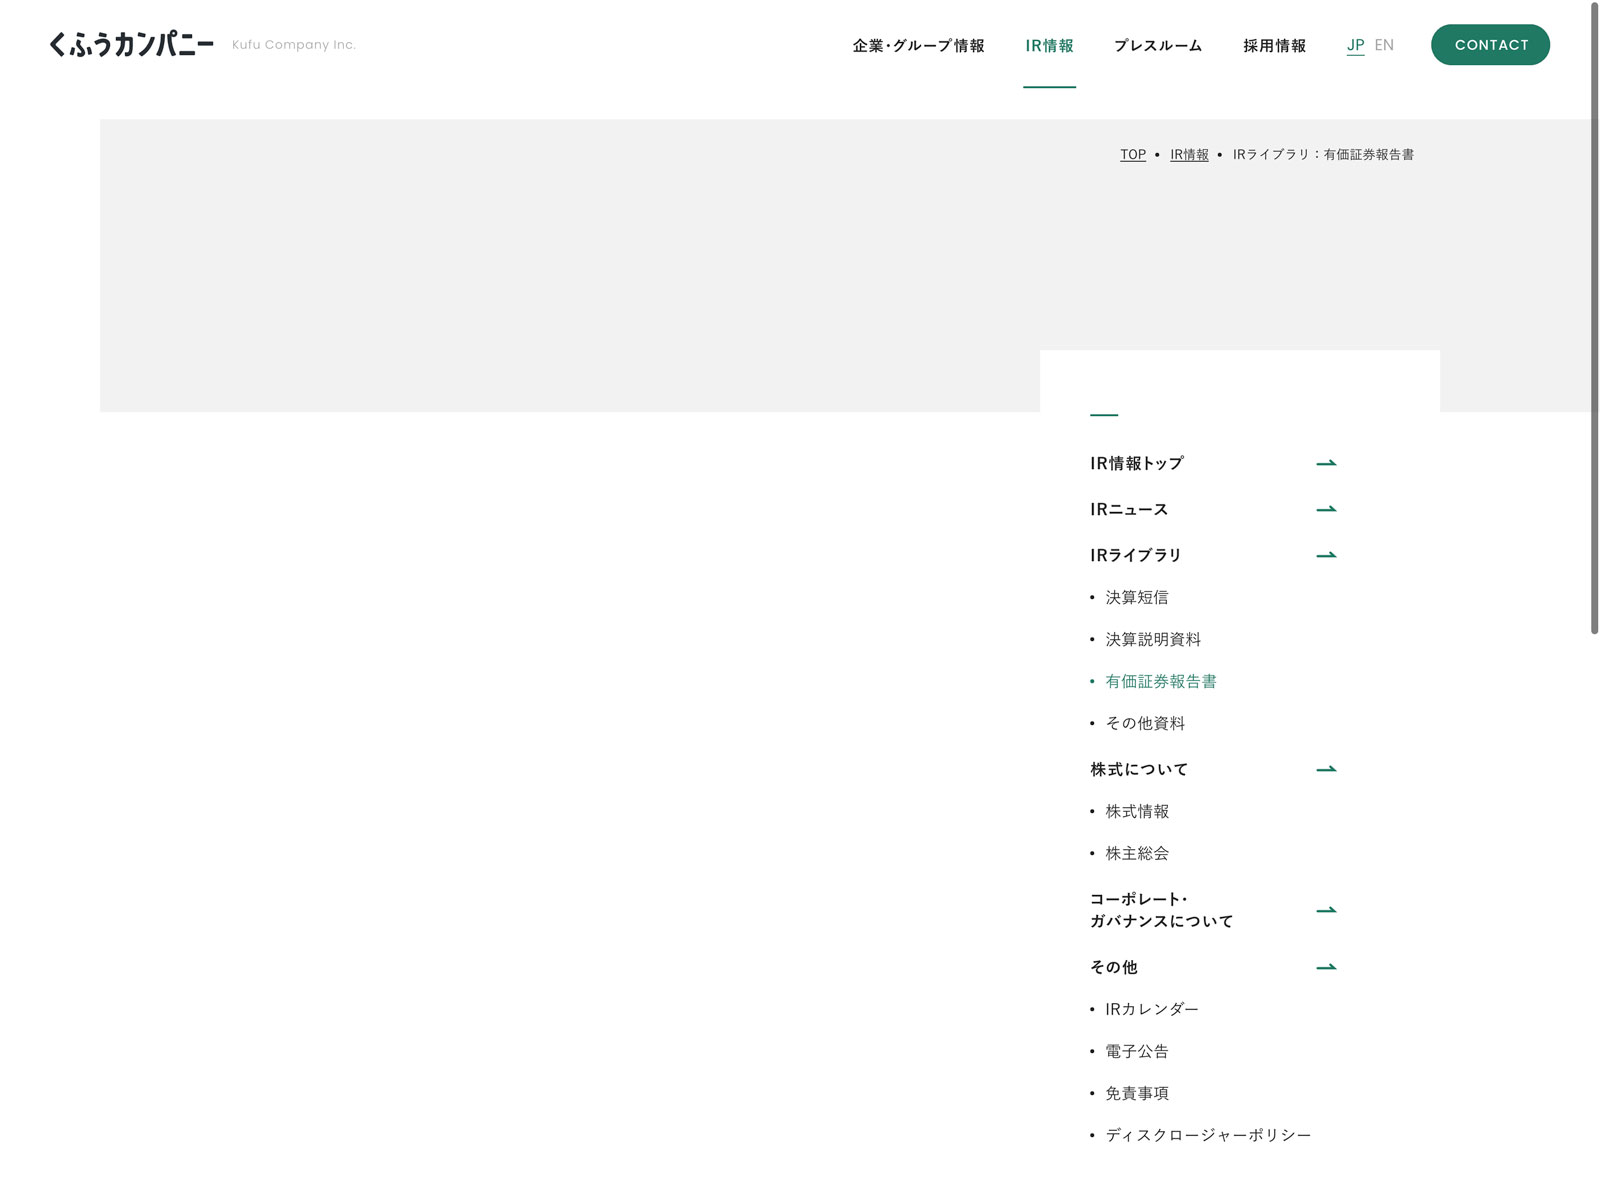Click IR情報 breadcrumb link
Screen dimensions: 1600x1200
1189,155
